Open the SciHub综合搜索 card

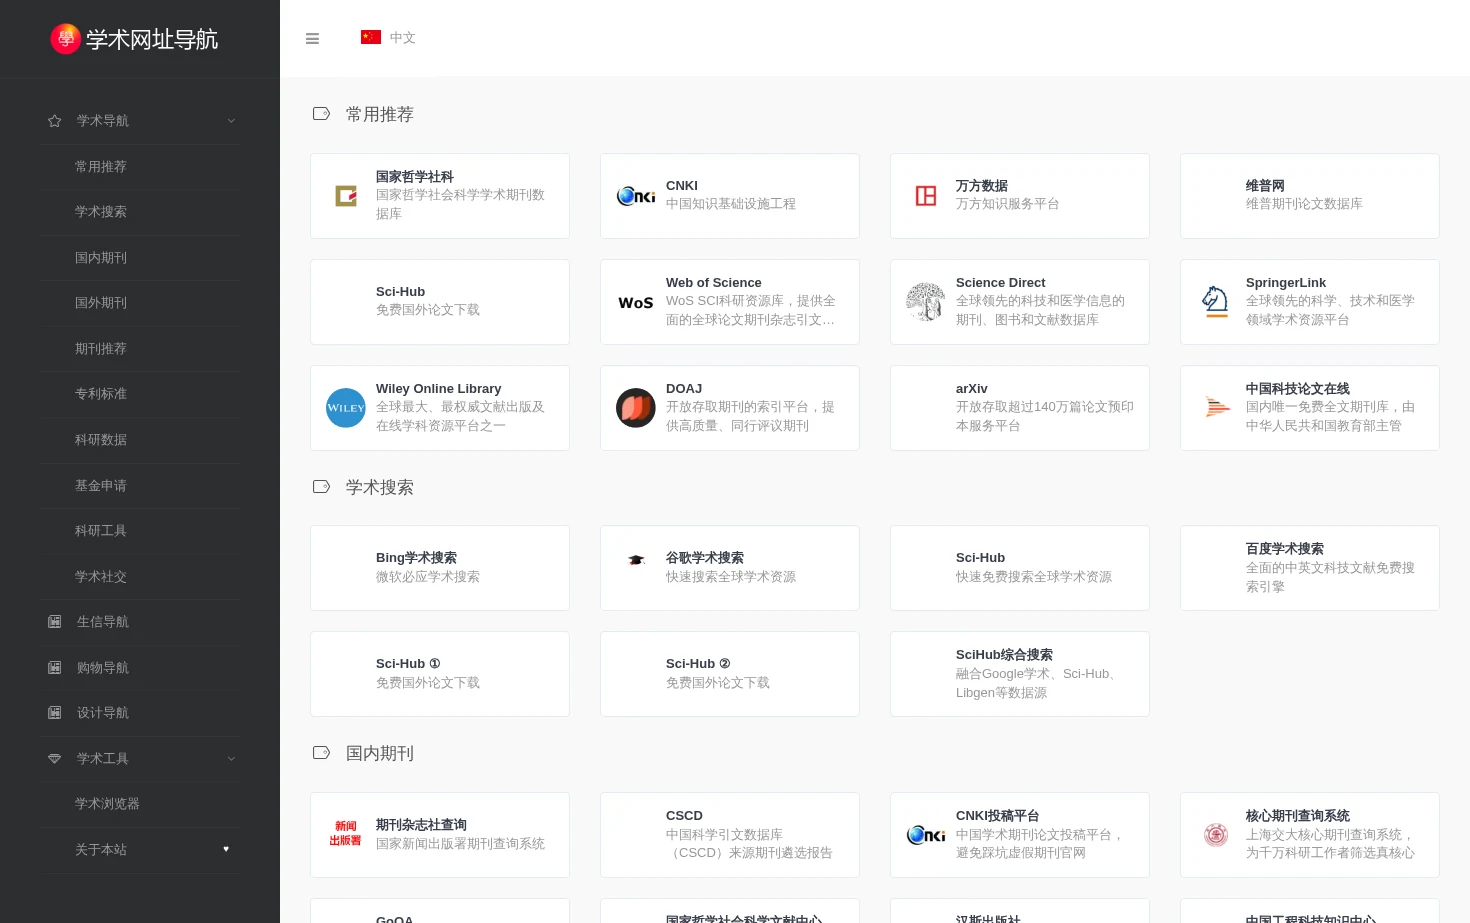[x=1020, y=674]
